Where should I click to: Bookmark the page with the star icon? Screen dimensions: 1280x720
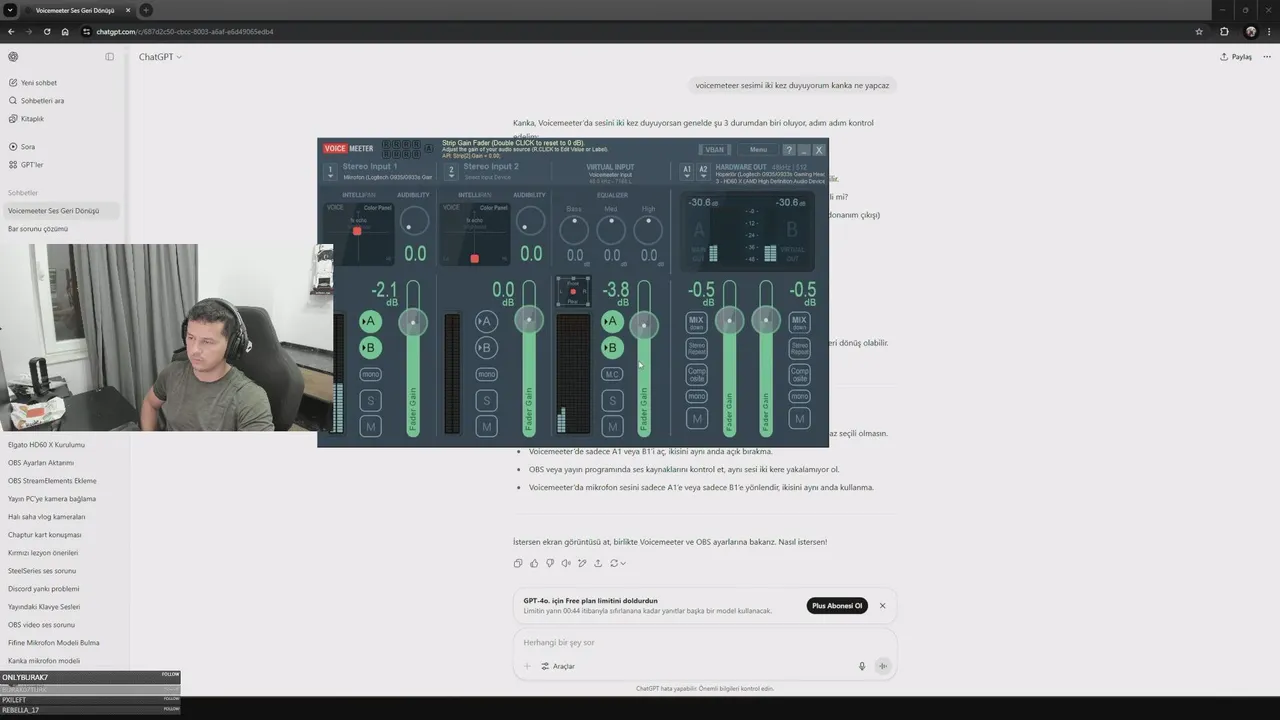1199,31
